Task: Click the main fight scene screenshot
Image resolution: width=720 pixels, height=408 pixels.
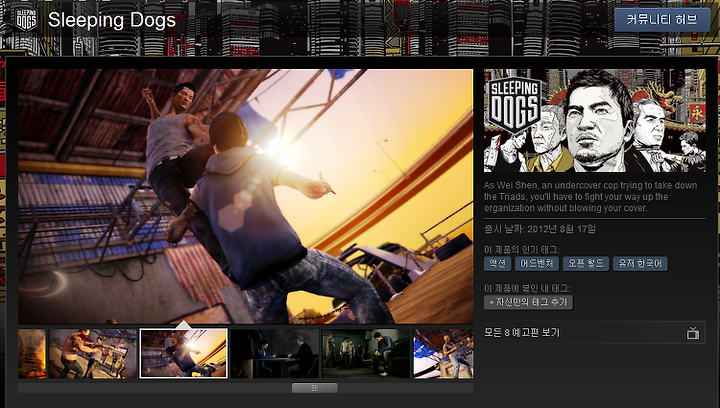Action: coord(246,196)
